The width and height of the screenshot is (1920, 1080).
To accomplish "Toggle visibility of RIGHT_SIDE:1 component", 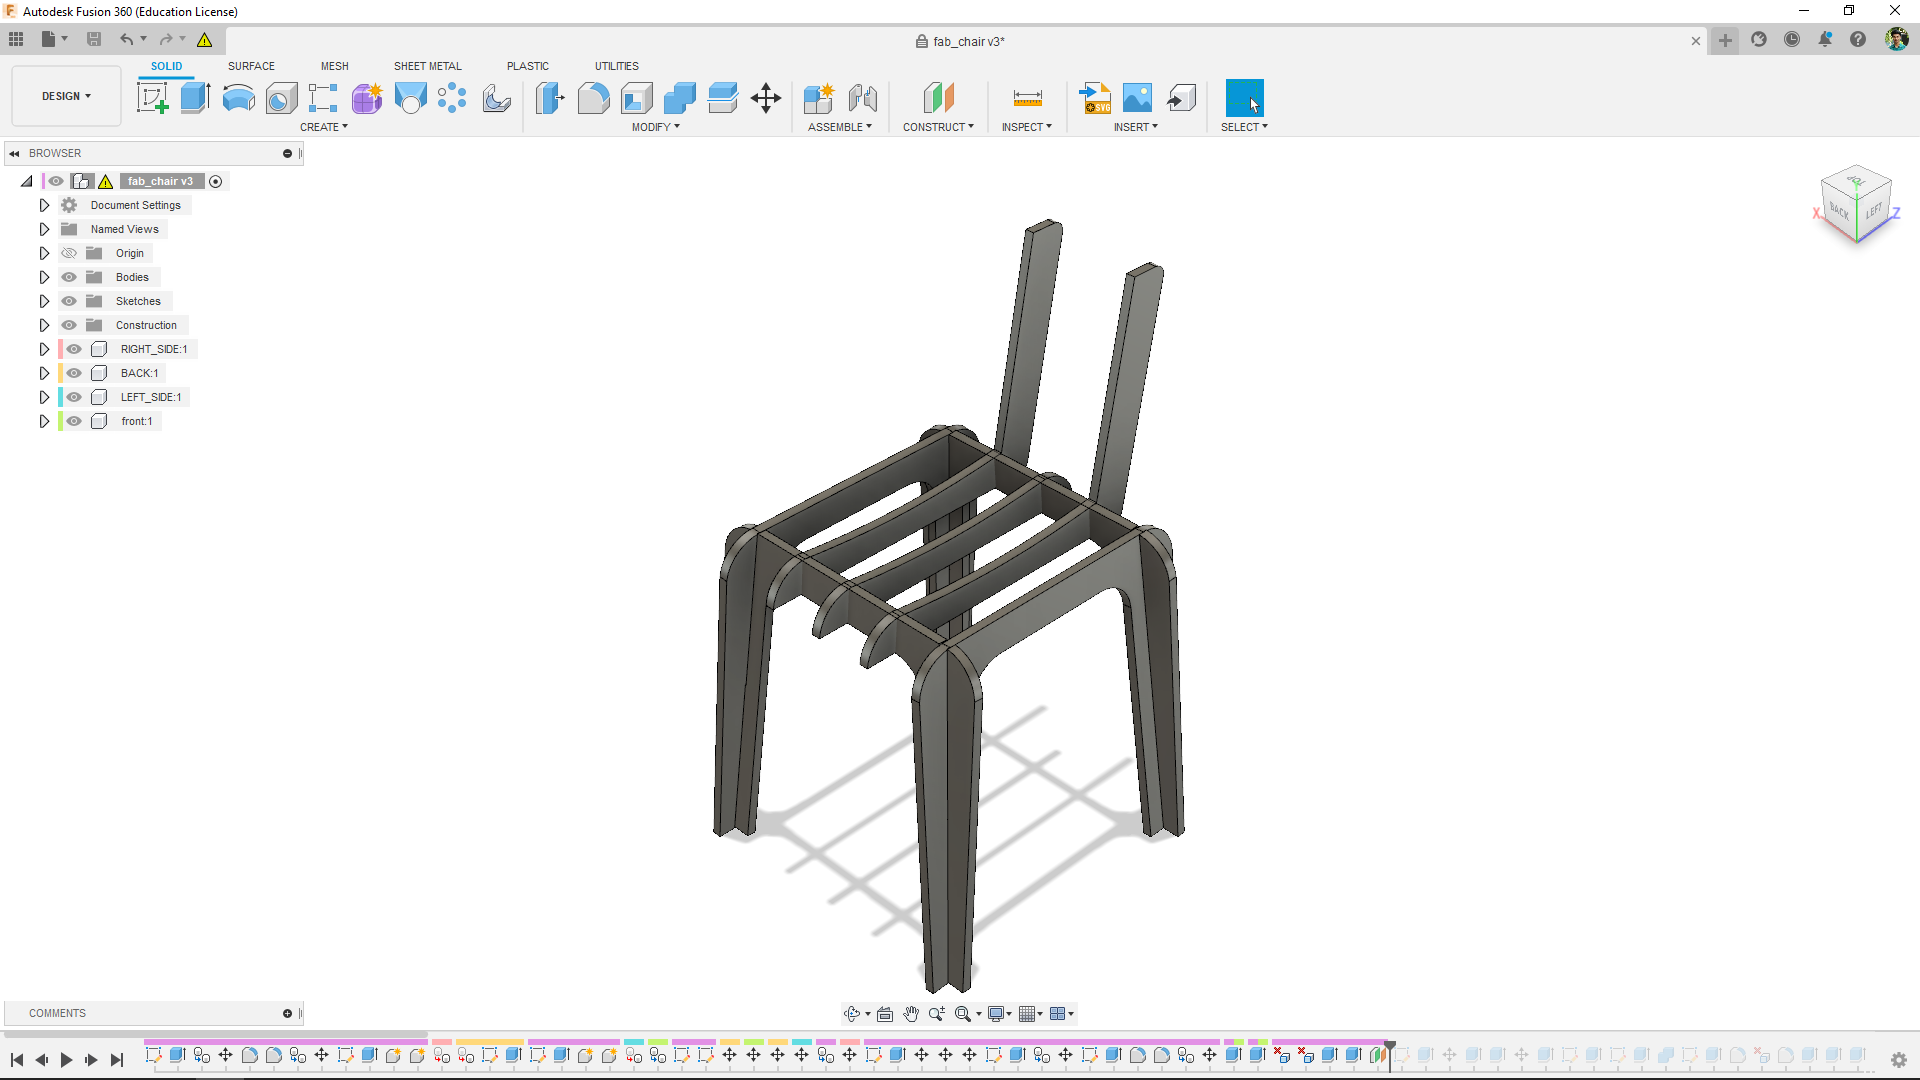I will click(x=75, y=348).
